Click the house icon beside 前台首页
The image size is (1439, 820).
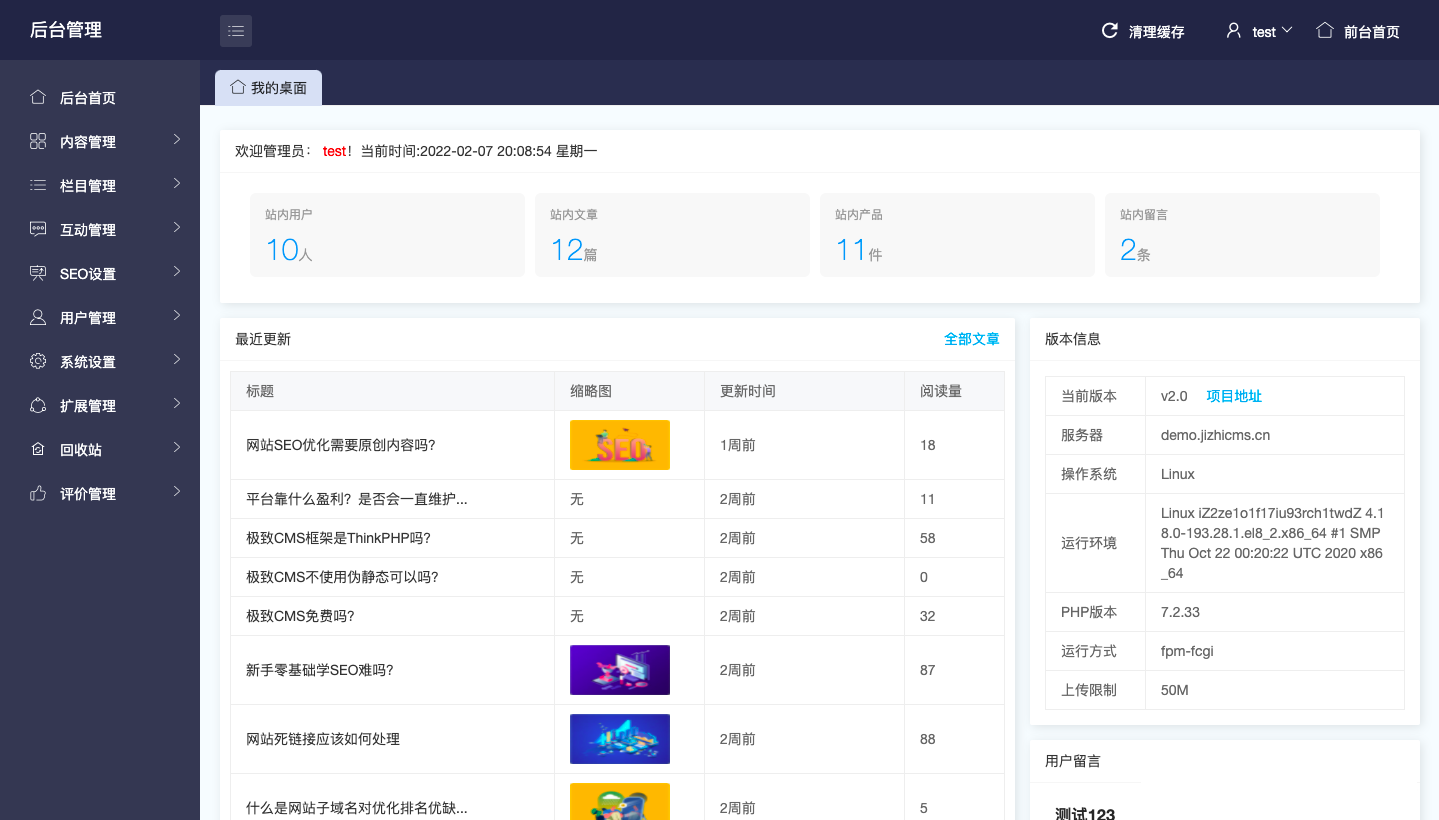point(1325,31)
